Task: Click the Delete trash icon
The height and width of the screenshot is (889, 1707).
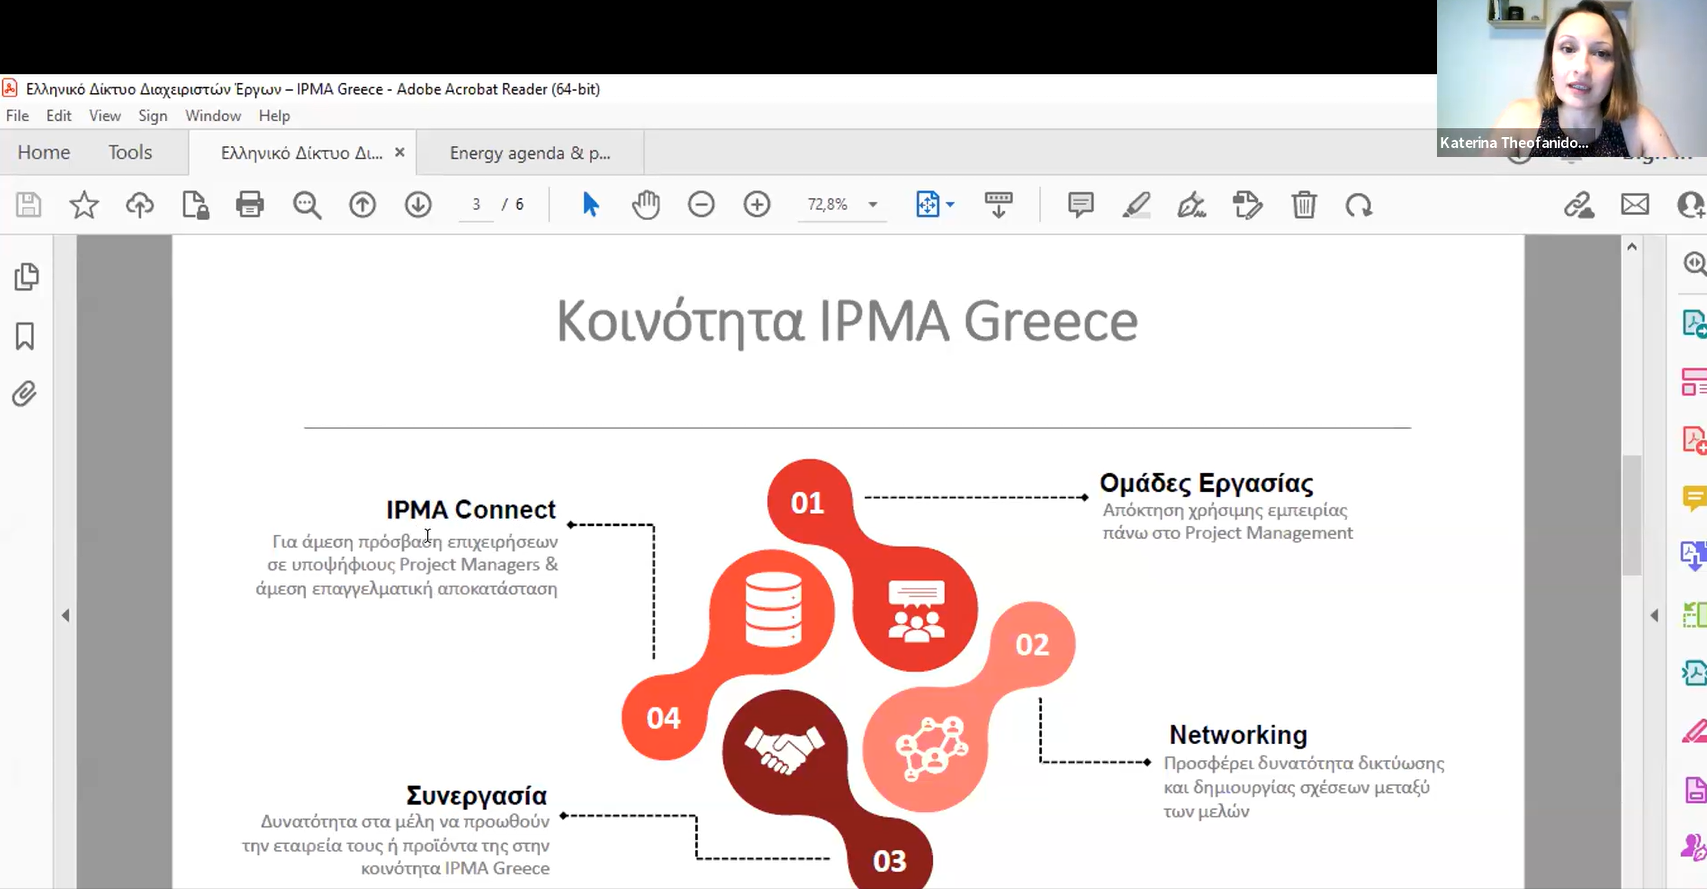Action: (x=1304, y=205)
